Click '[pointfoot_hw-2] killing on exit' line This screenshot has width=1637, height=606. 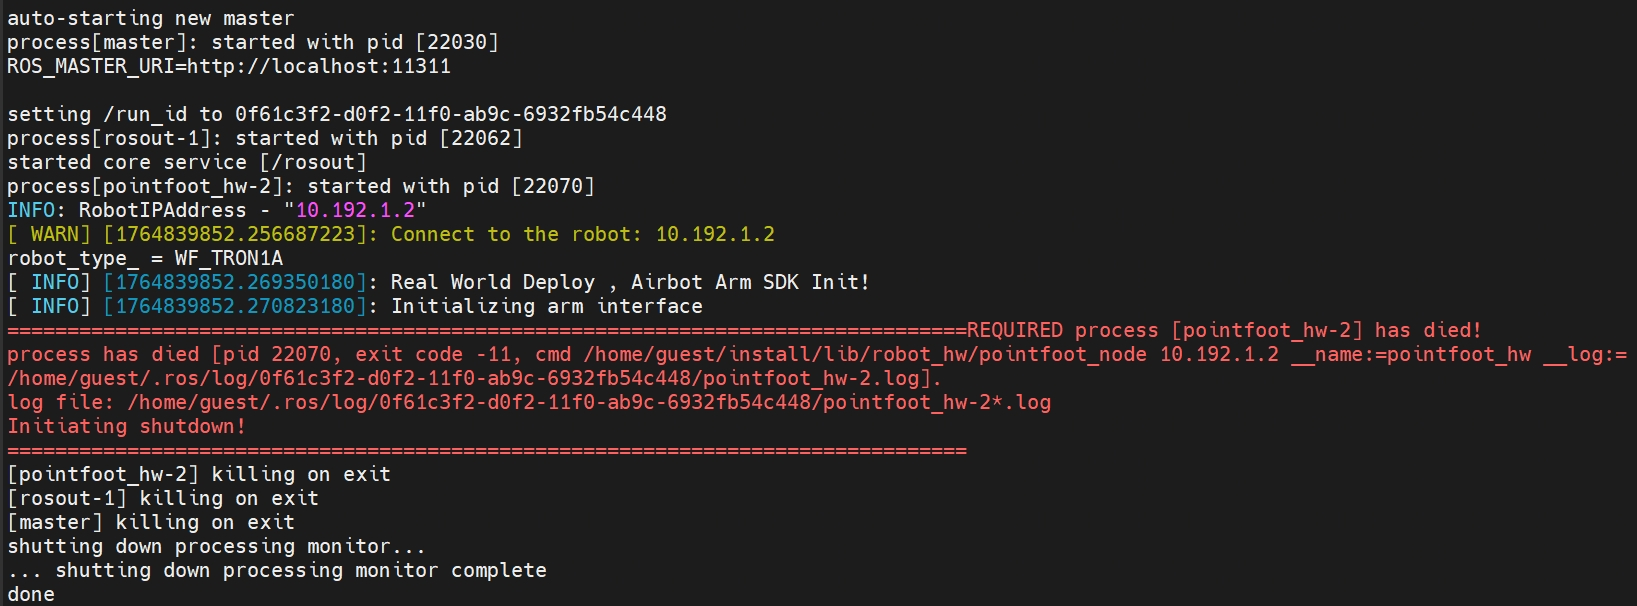pyautogui.click(x=199, y=474)
